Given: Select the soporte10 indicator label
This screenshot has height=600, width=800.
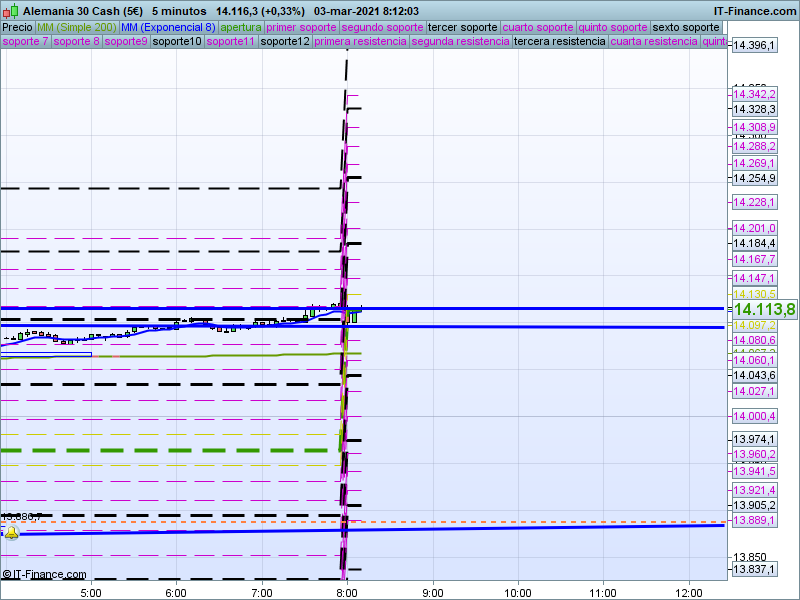Looking at the screenshot, I should pos(178,42).
